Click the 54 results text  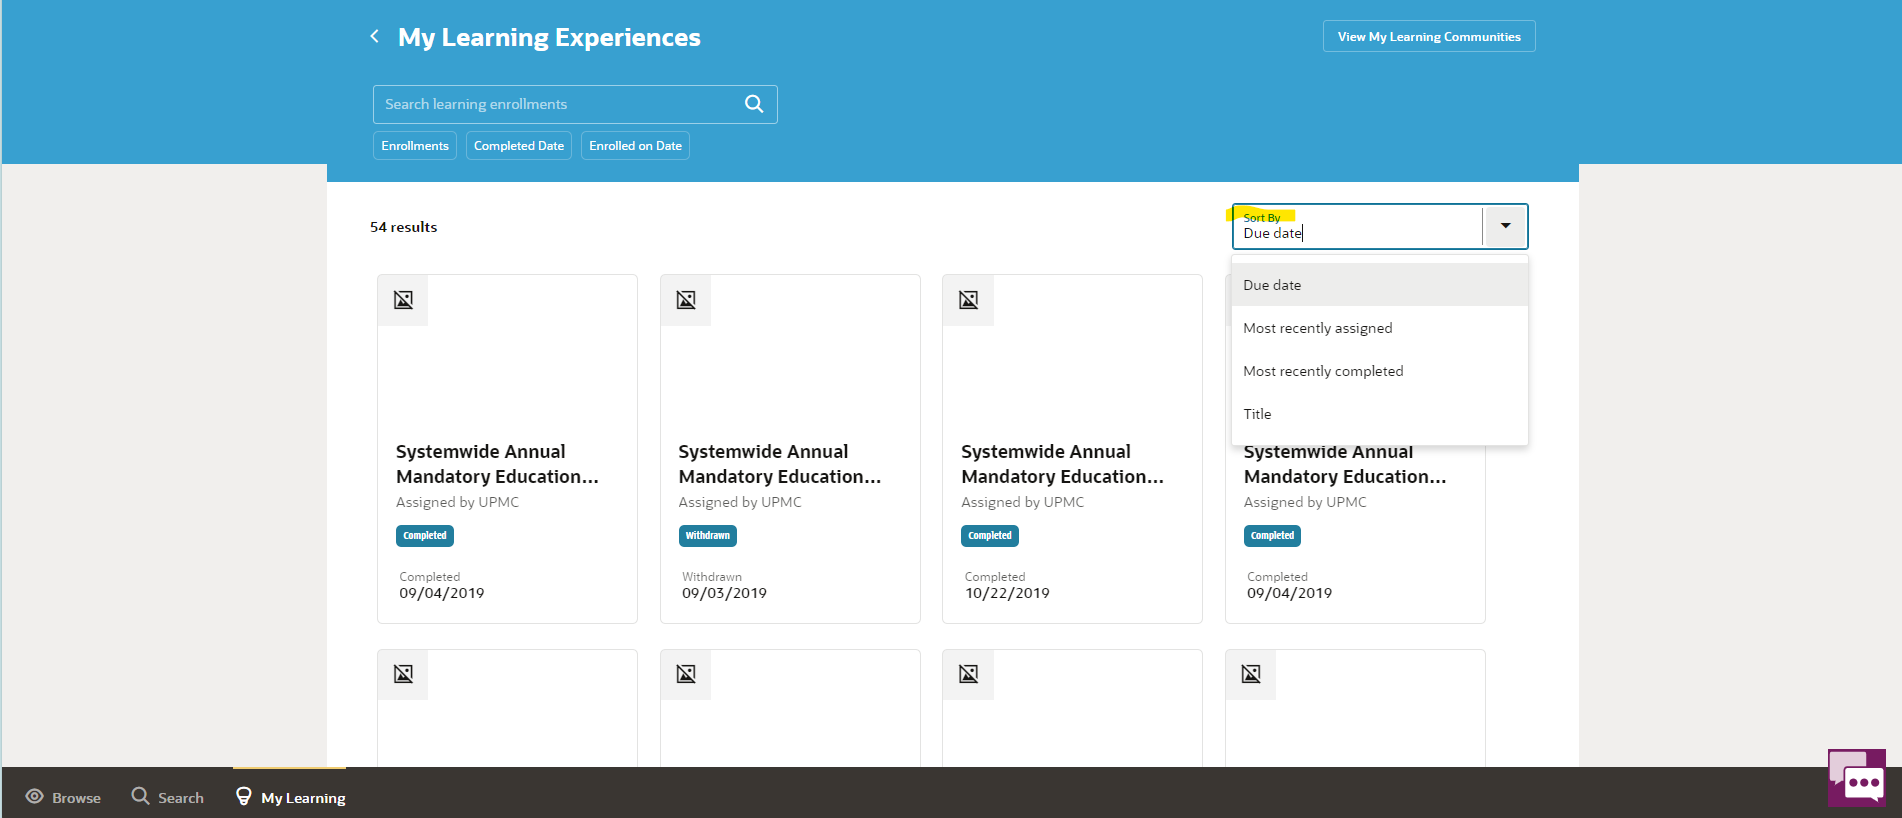tap(404, 227)
